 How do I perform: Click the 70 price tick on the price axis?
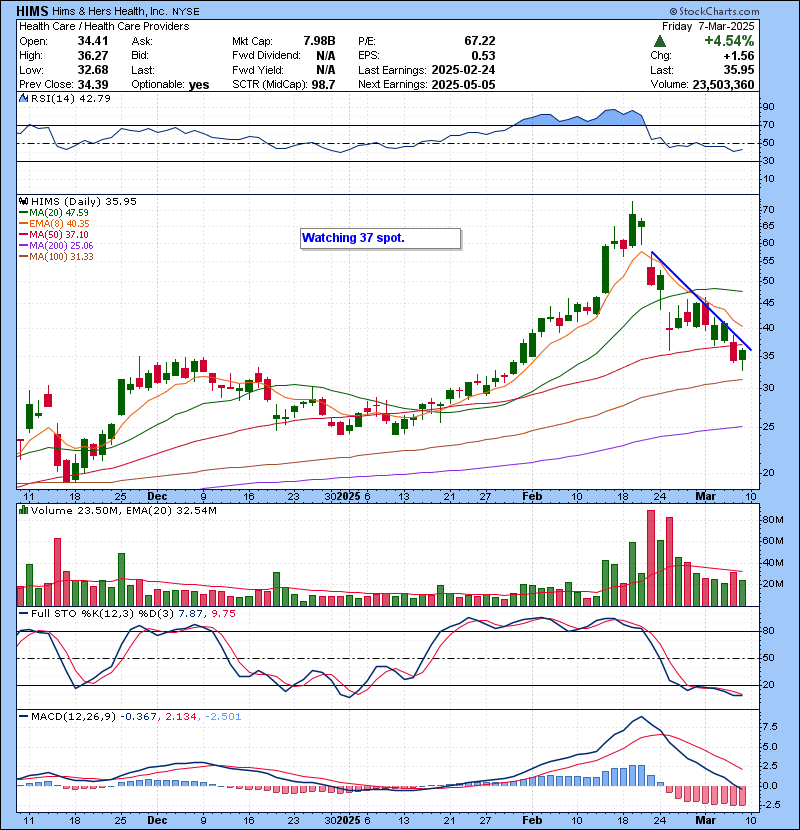pyautogui.click(x=768, y=210)
